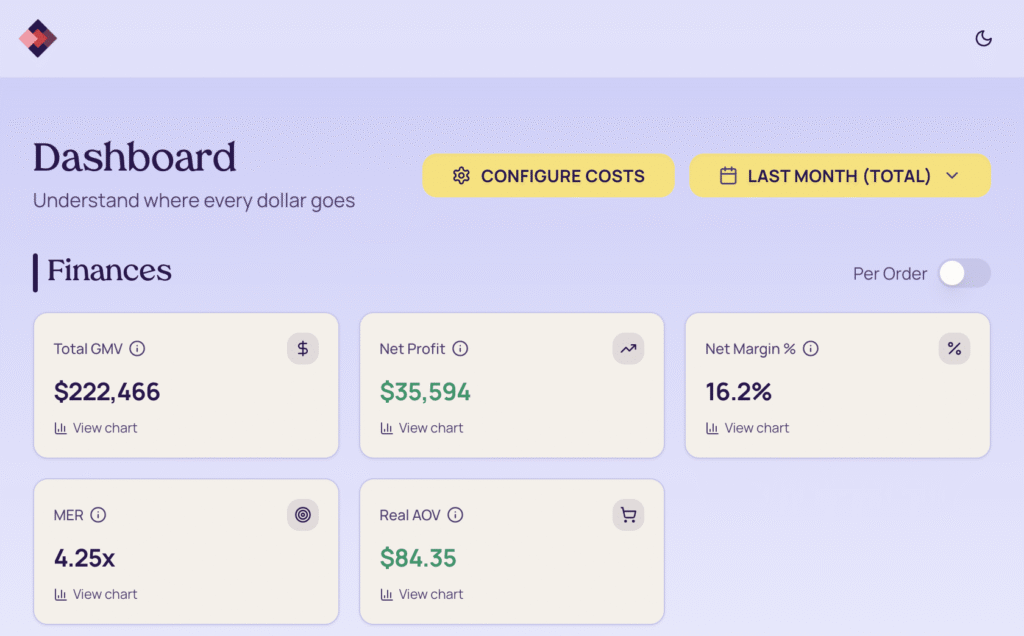View chart for Total GMV
The image size is (1024, 636).
tap(96, 428)
